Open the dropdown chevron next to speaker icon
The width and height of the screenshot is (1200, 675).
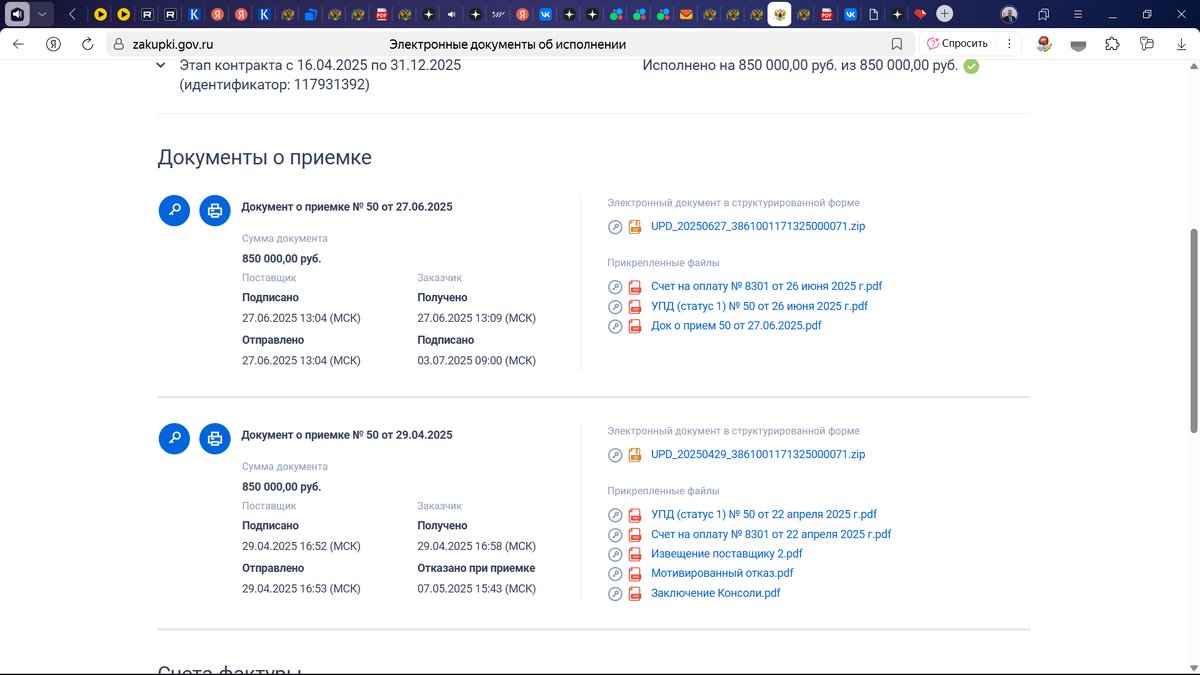[x=42, y=15]
